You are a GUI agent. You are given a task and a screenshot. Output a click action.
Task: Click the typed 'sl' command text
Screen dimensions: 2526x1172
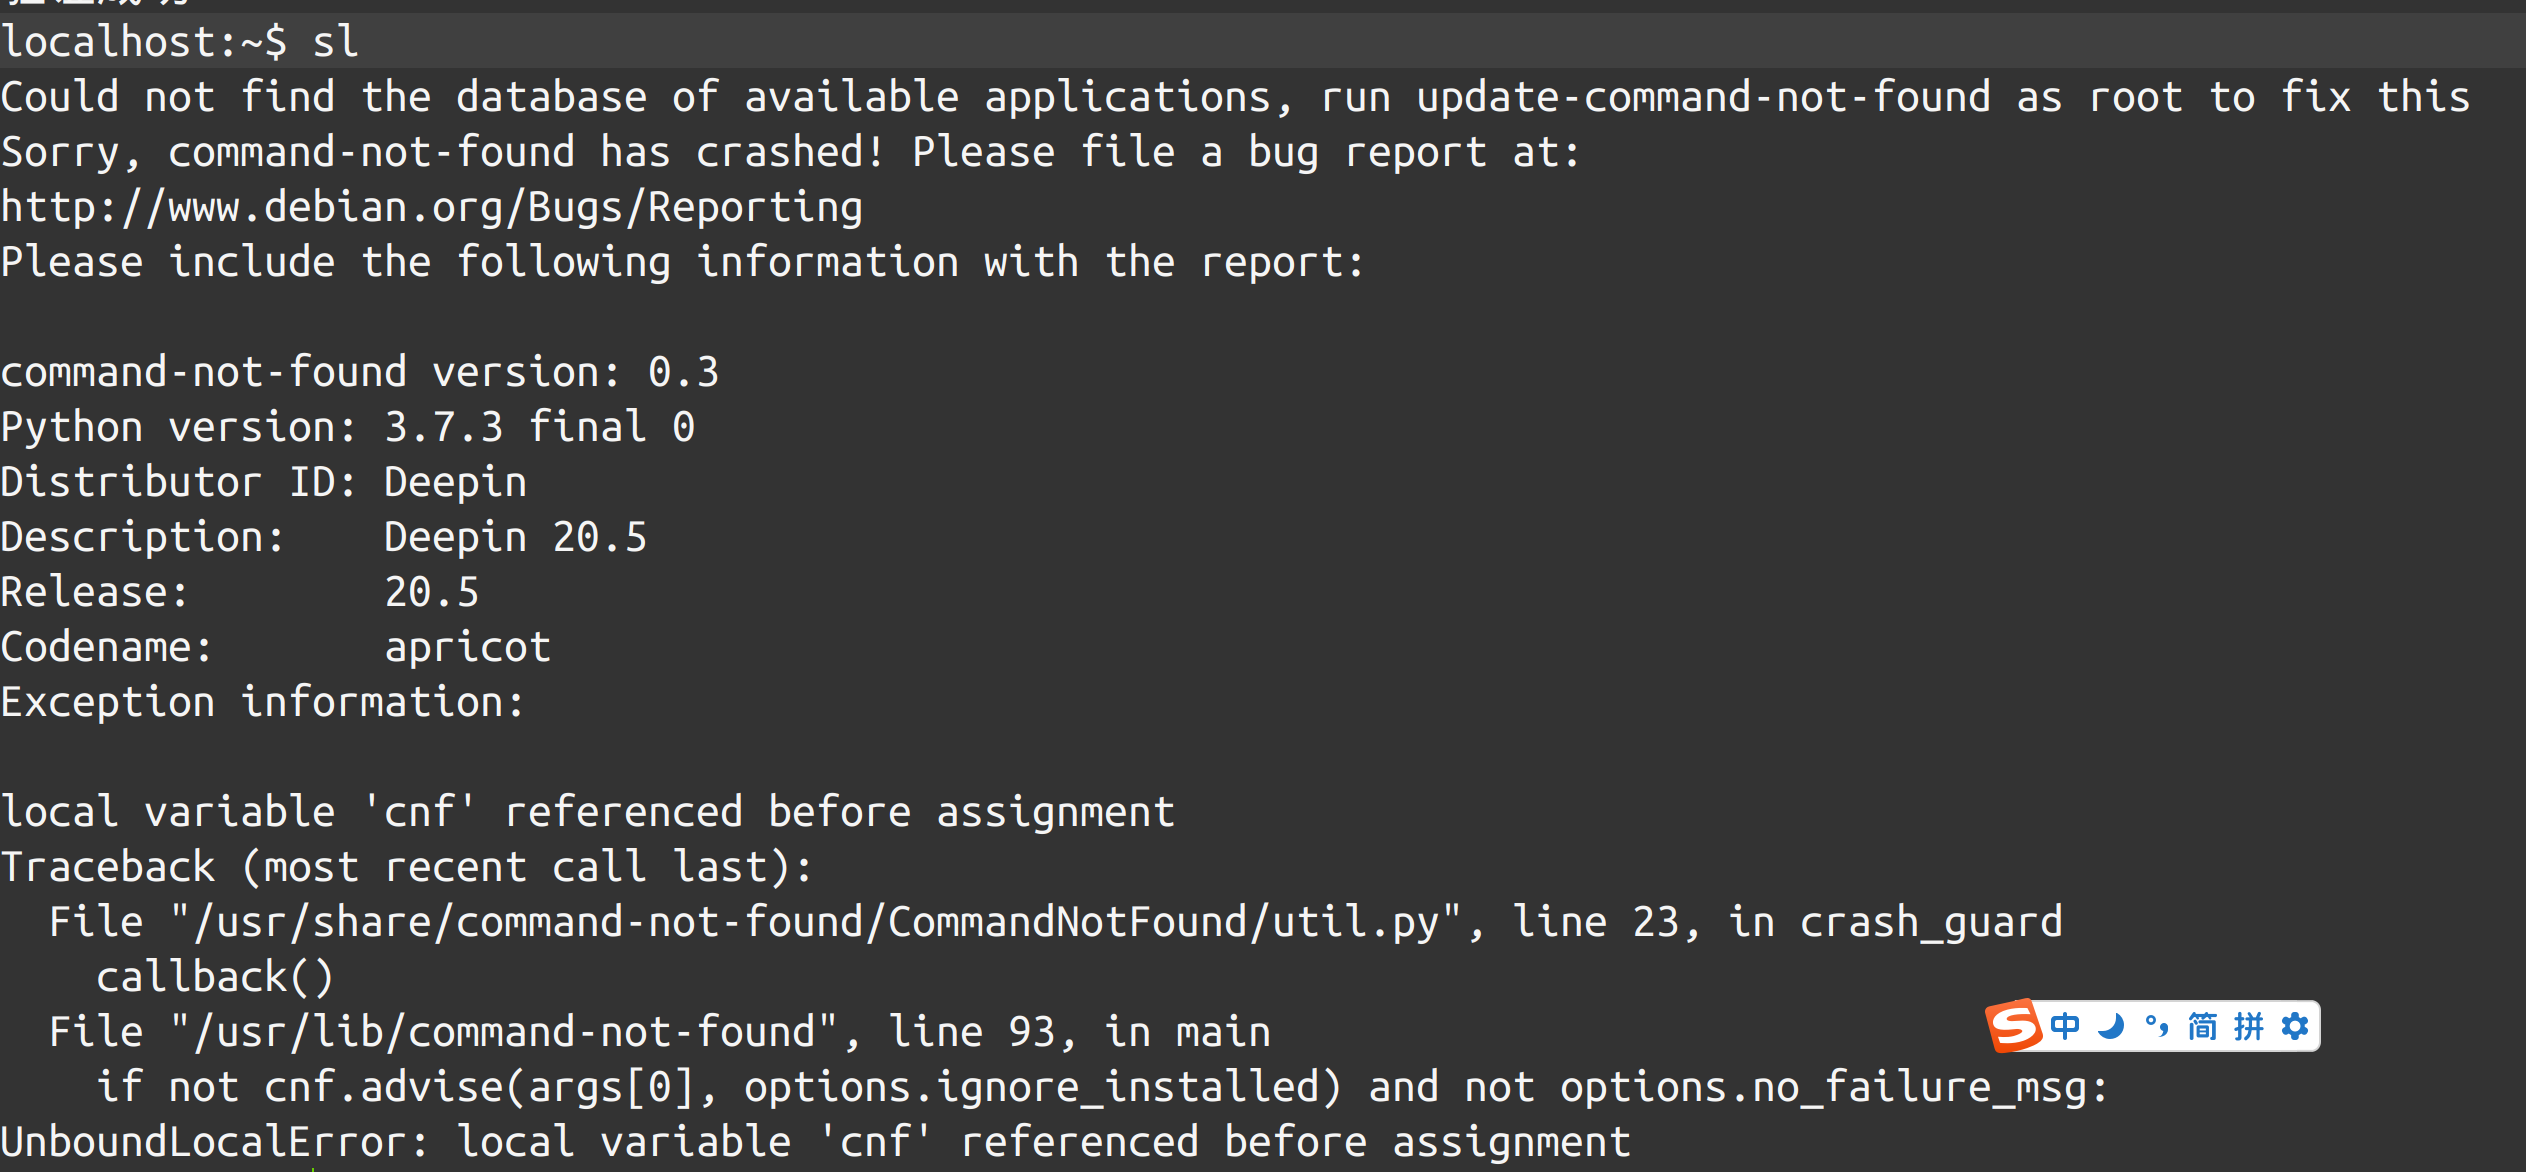[335, 42]
